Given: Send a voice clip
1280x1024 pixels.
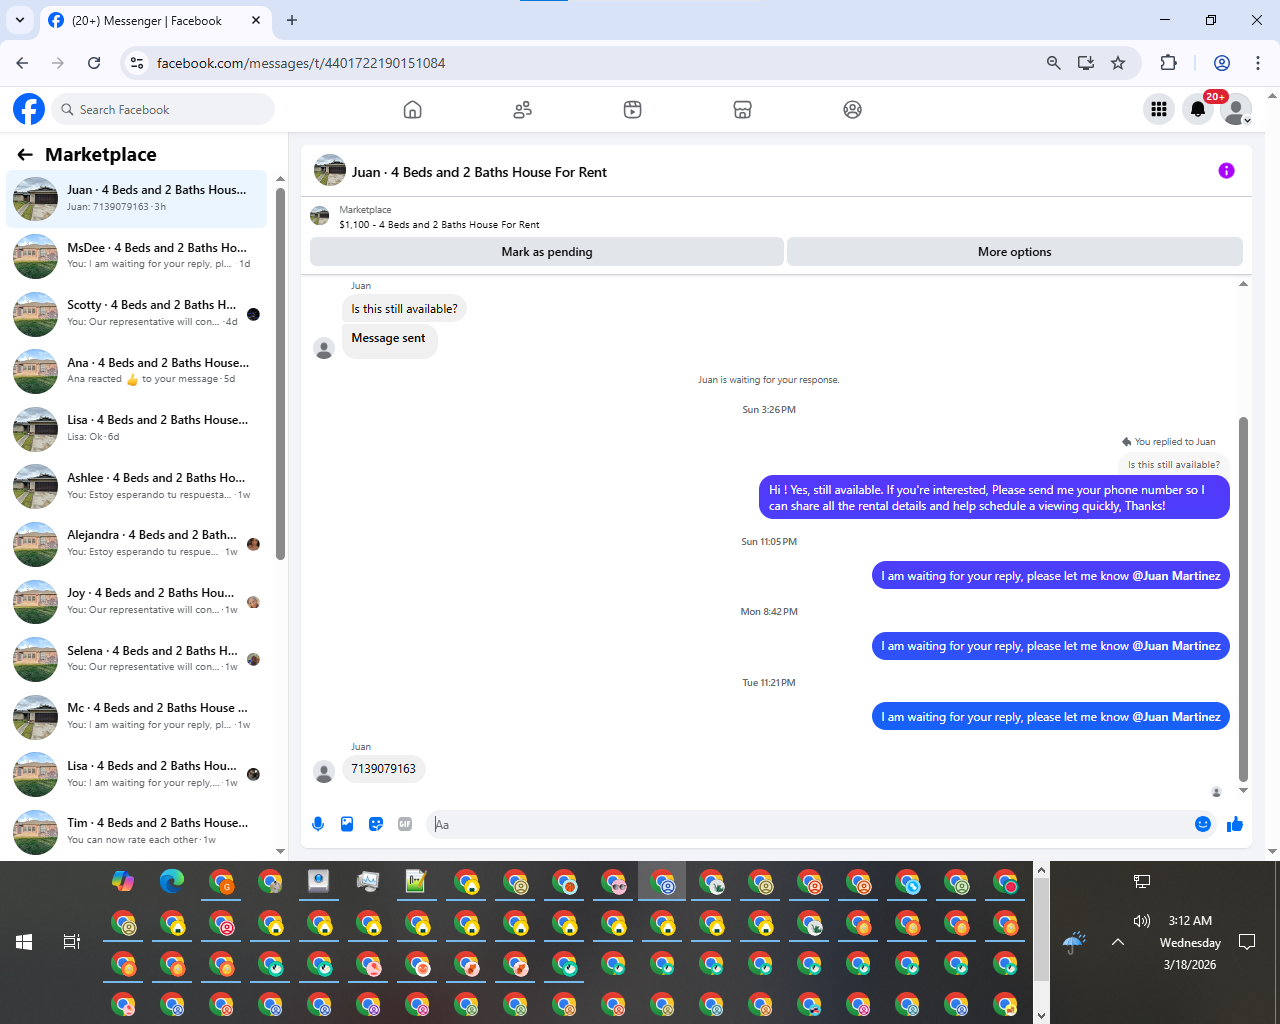Looking at the screenshot, I should tap(318, 824).
